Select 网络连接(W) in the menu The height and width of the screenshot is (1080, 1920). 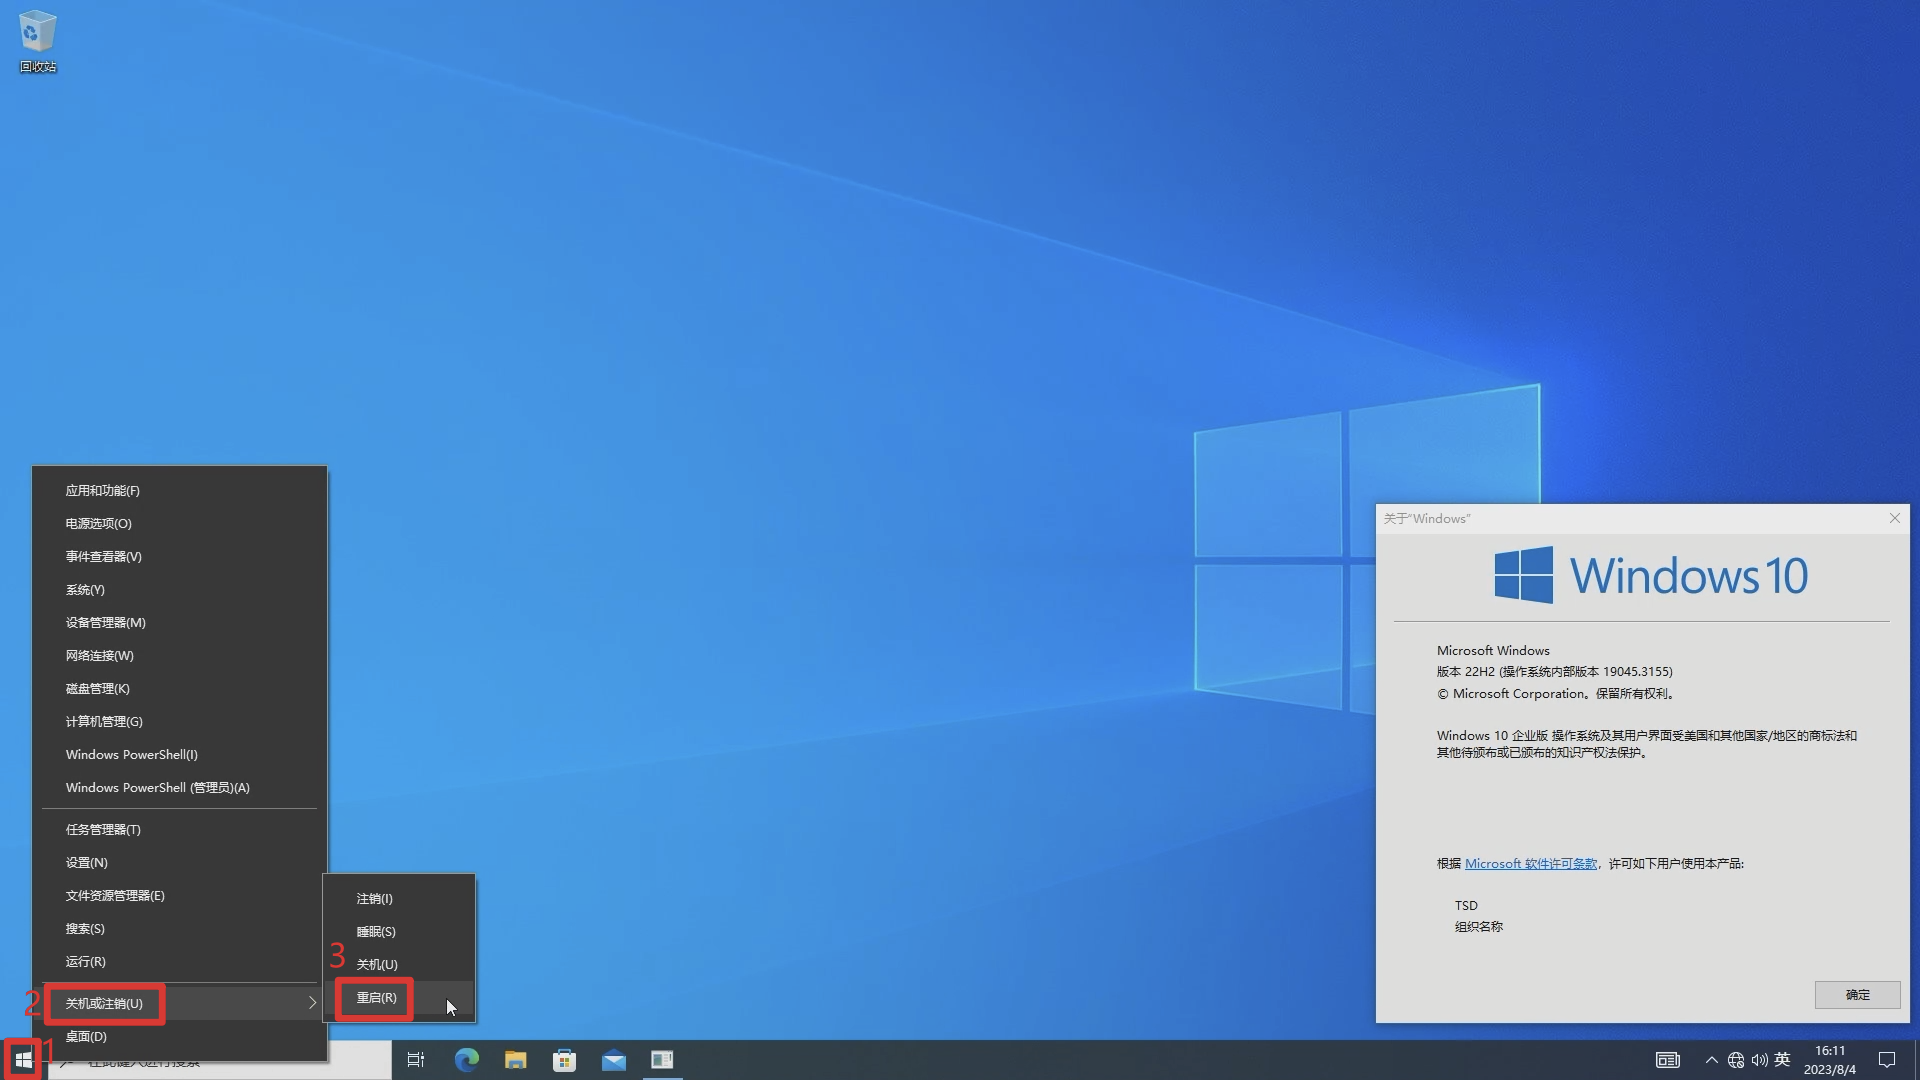(180, 656)
